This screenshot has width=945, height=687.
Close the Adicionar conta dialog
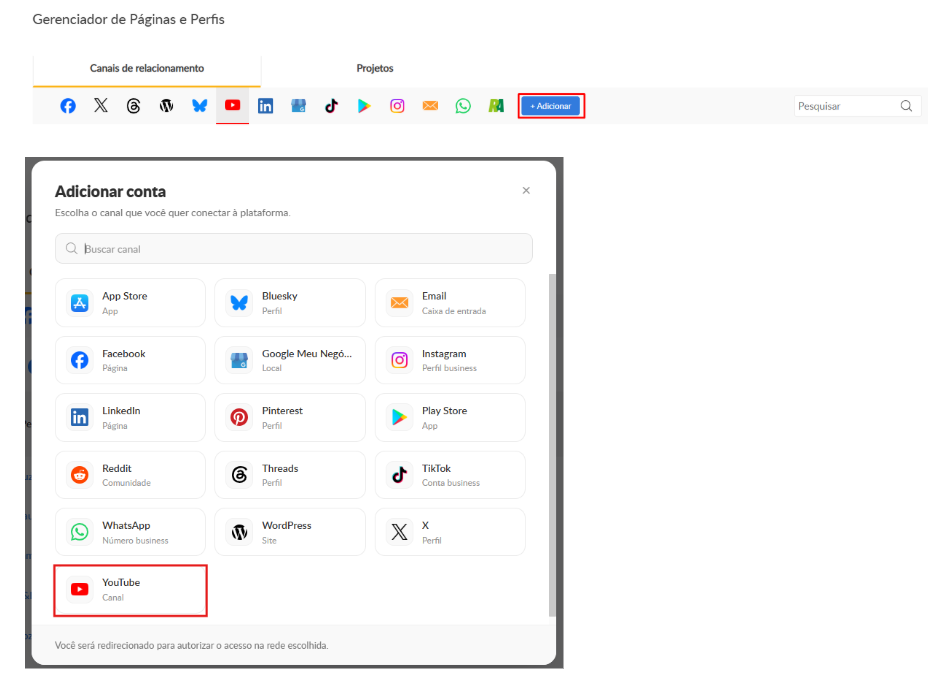click(526, 190)
